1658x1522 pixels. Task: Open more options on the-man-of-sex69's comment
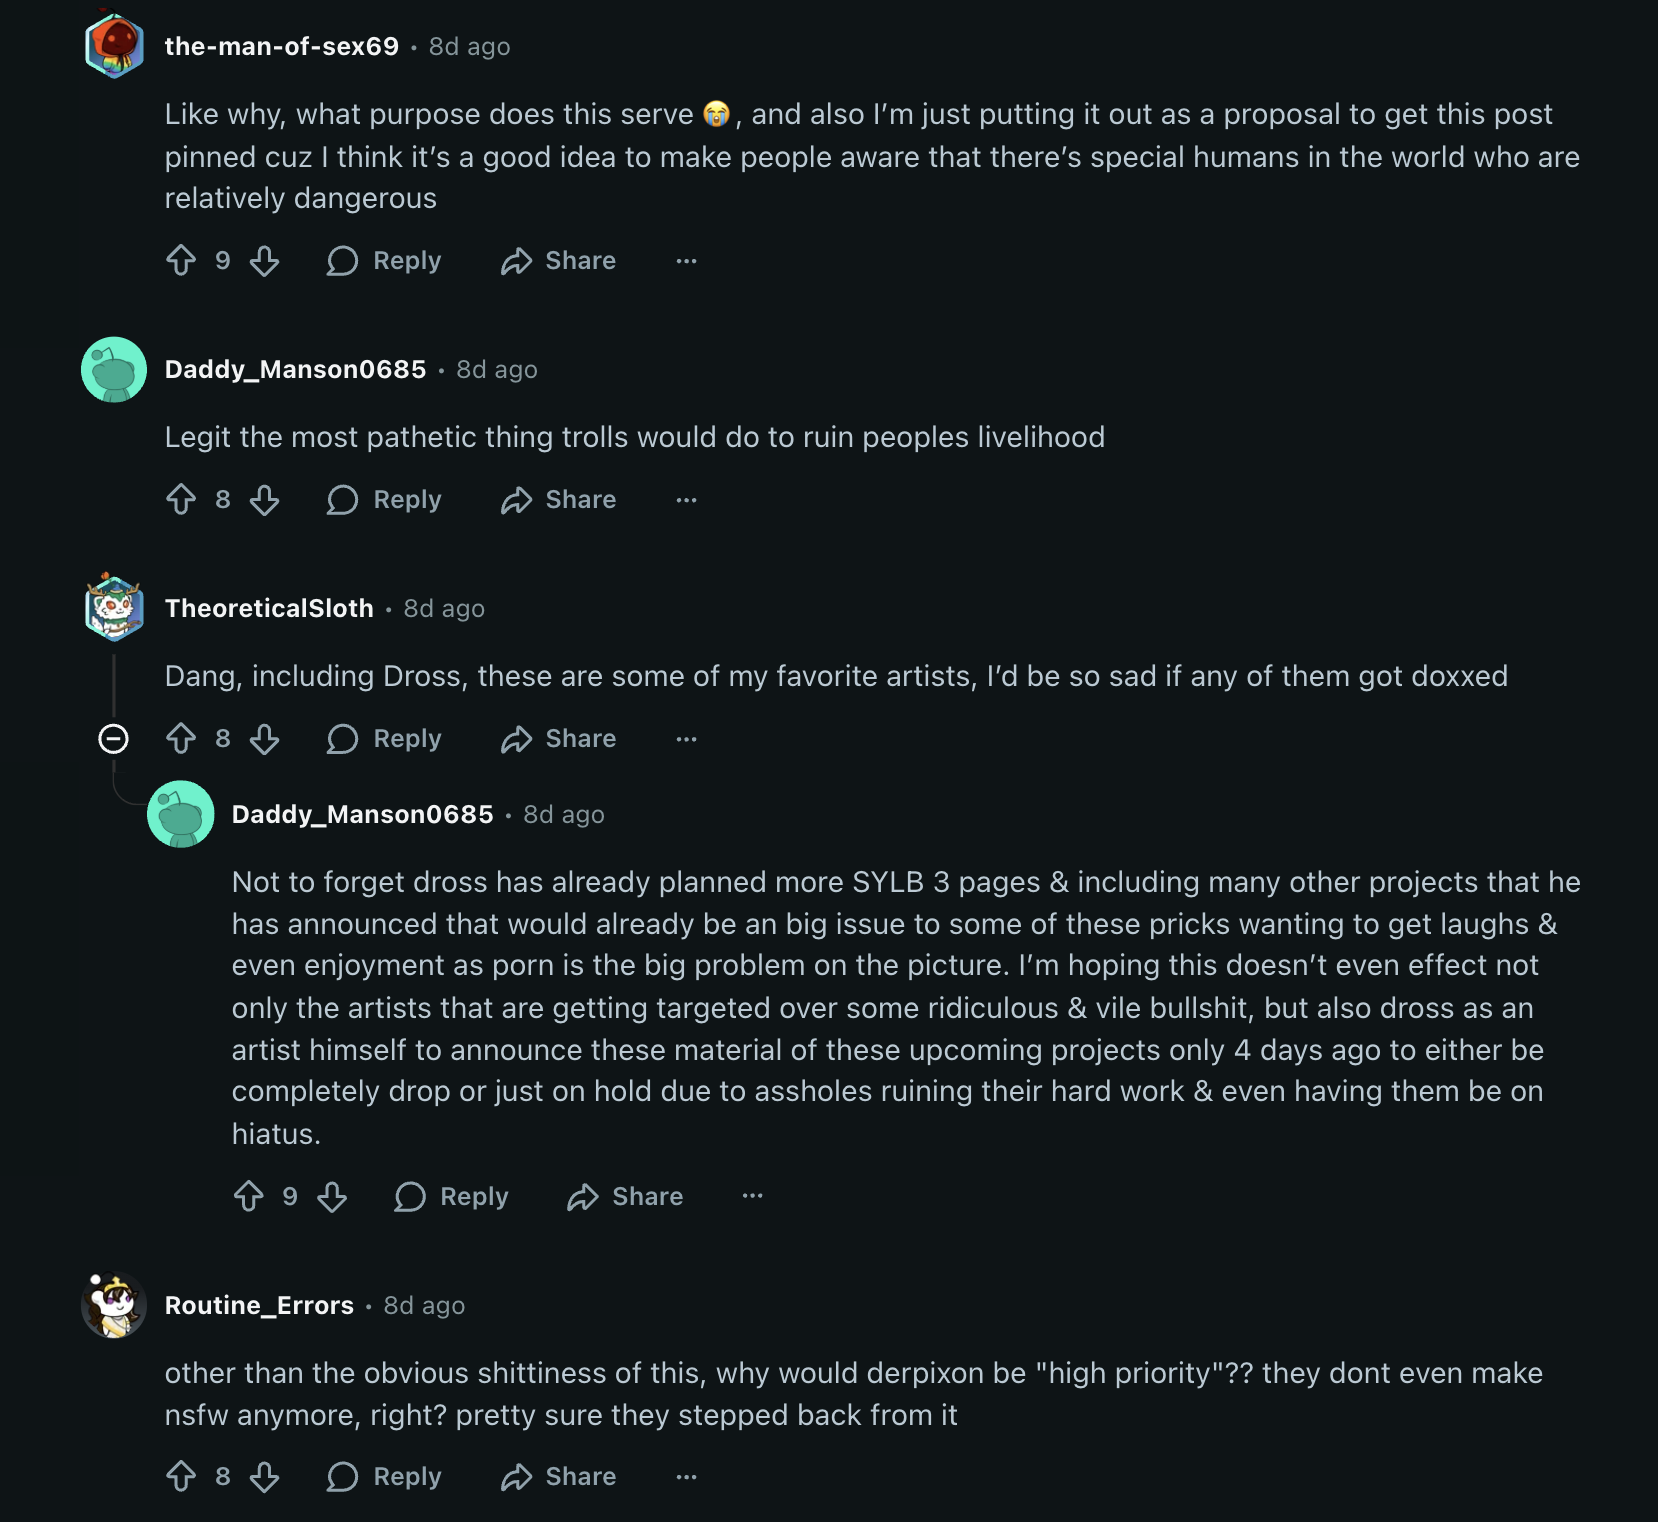click(x=686, y=261)
